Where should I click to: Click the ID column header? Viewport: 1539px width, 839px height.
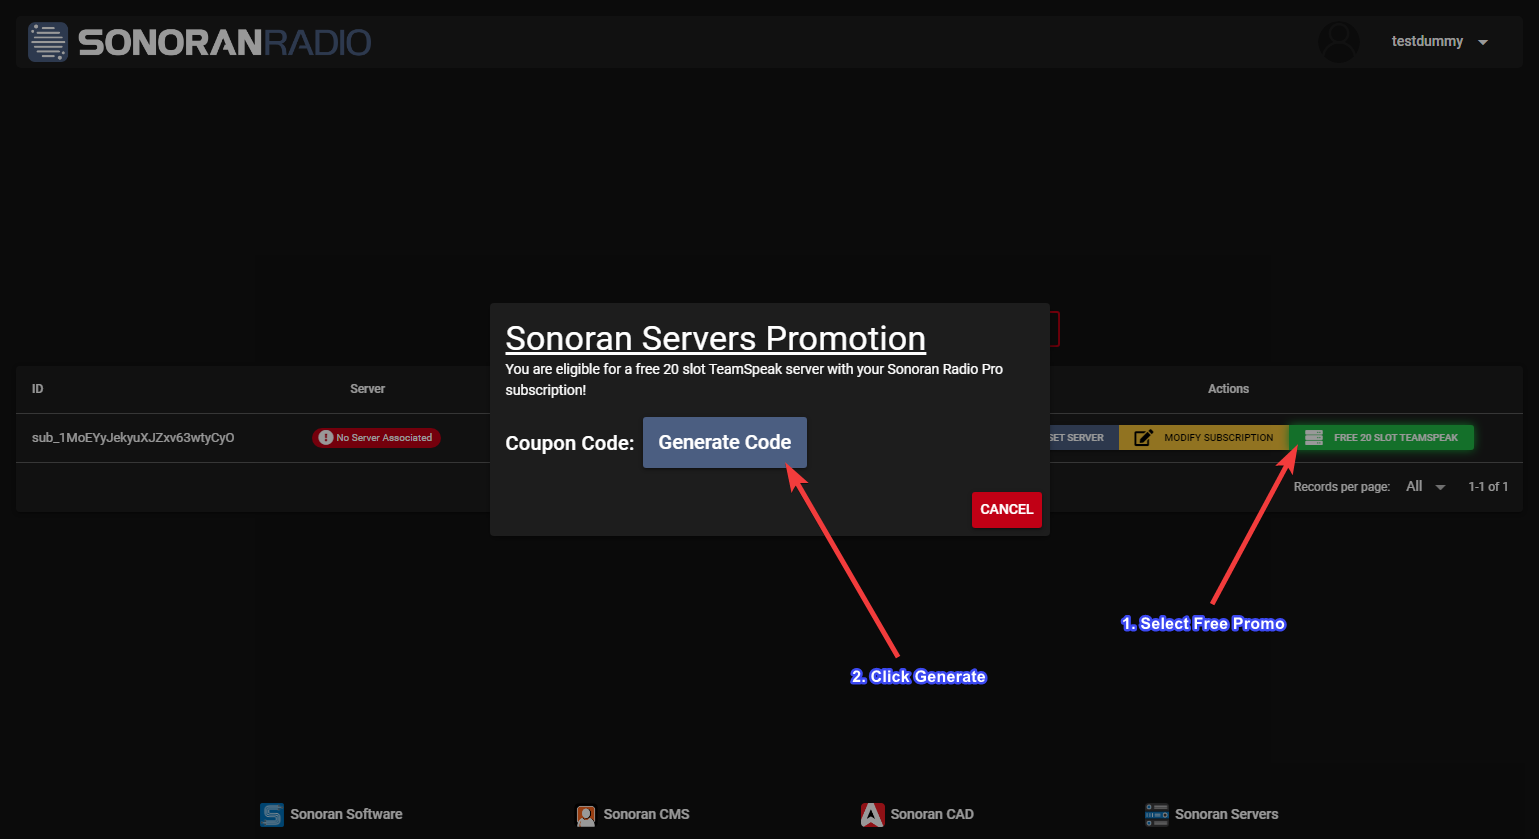tap(37, 388)
